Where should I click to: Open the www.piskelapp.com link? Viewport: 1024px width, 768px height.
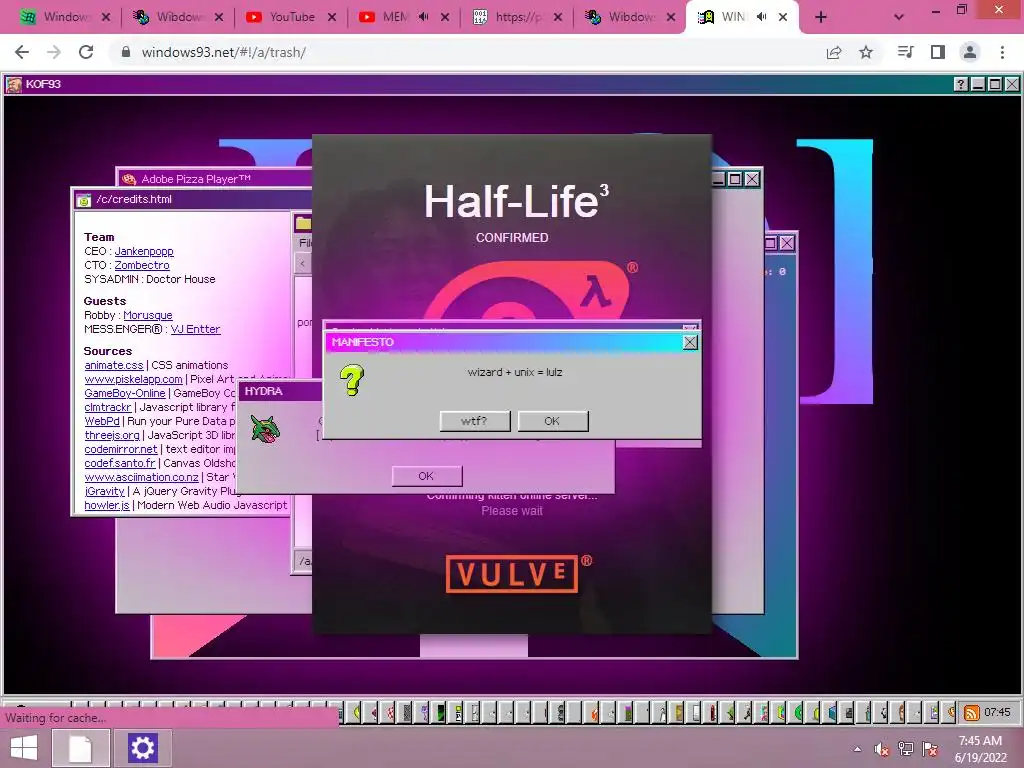click(x=133, y=379)
